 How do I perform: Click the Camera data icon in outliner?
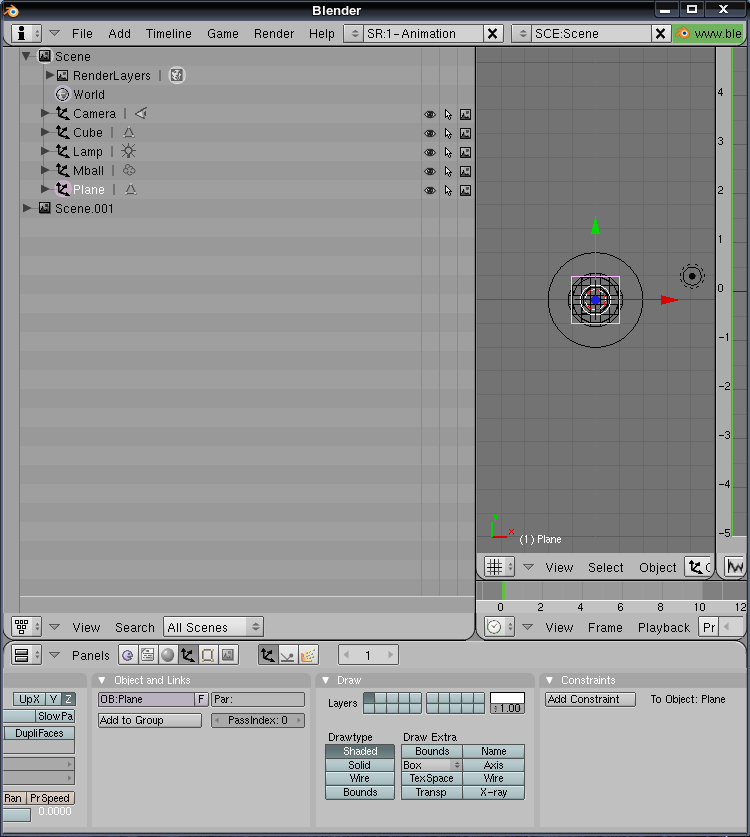pyautogui.click(x=141, y=113)
